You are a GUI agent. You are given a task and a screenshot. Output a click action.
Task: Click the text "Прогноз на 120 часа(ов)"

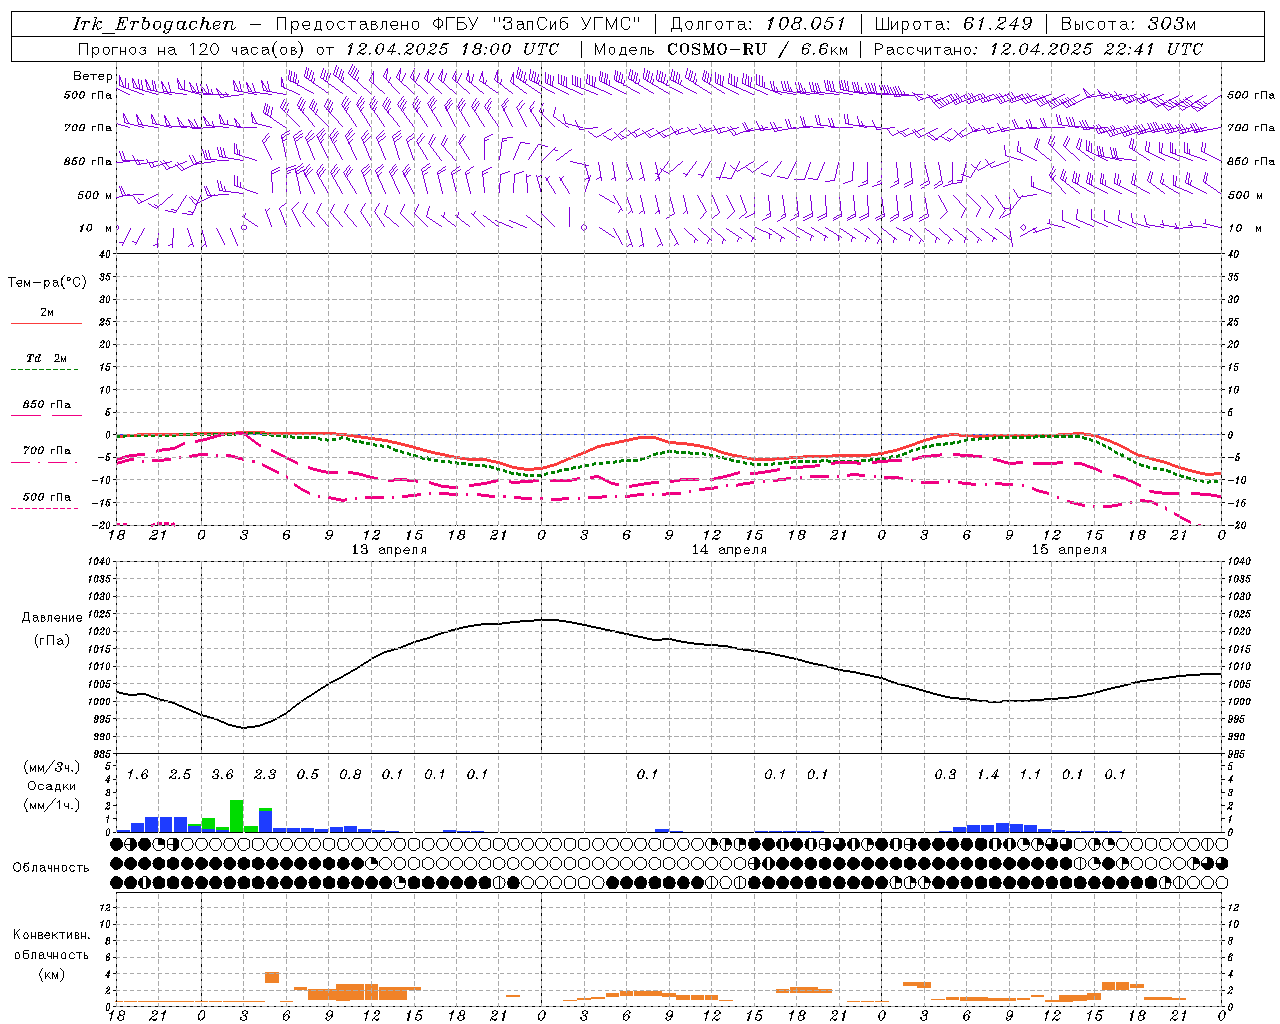pos(192,49)
